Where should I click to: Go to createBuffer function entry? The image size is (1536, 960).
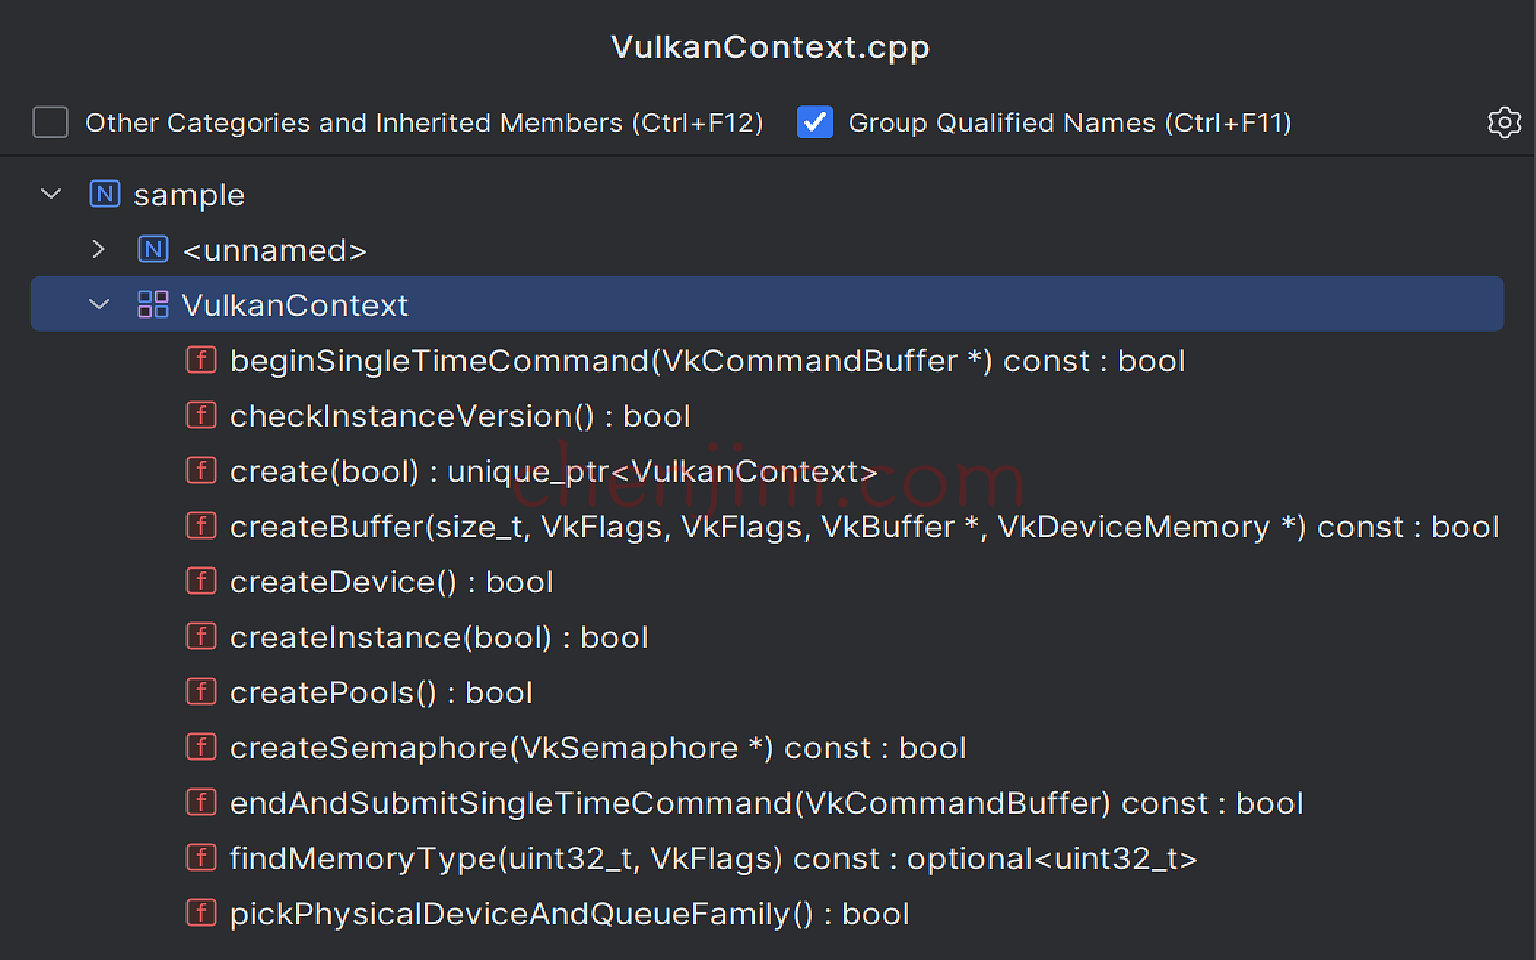coord(864,526)
